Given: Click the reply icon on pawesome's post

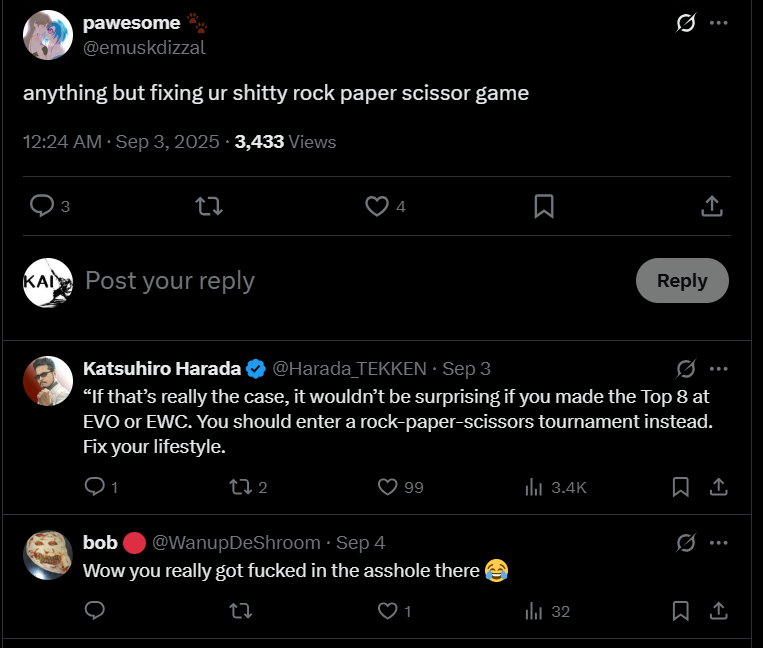Looking at the screenshot, I should click(42, 206).
